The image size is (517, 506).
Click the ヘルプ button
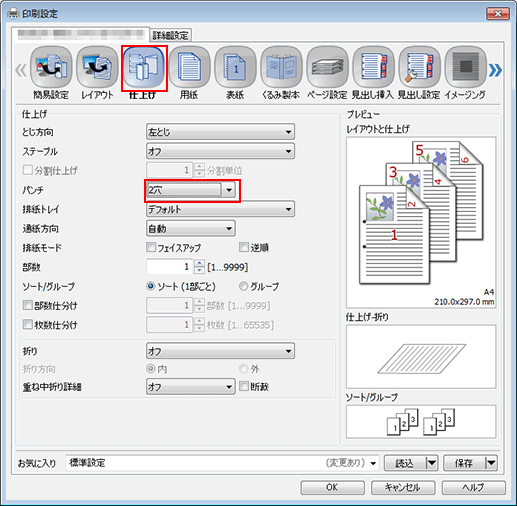[x=473, y=488]
